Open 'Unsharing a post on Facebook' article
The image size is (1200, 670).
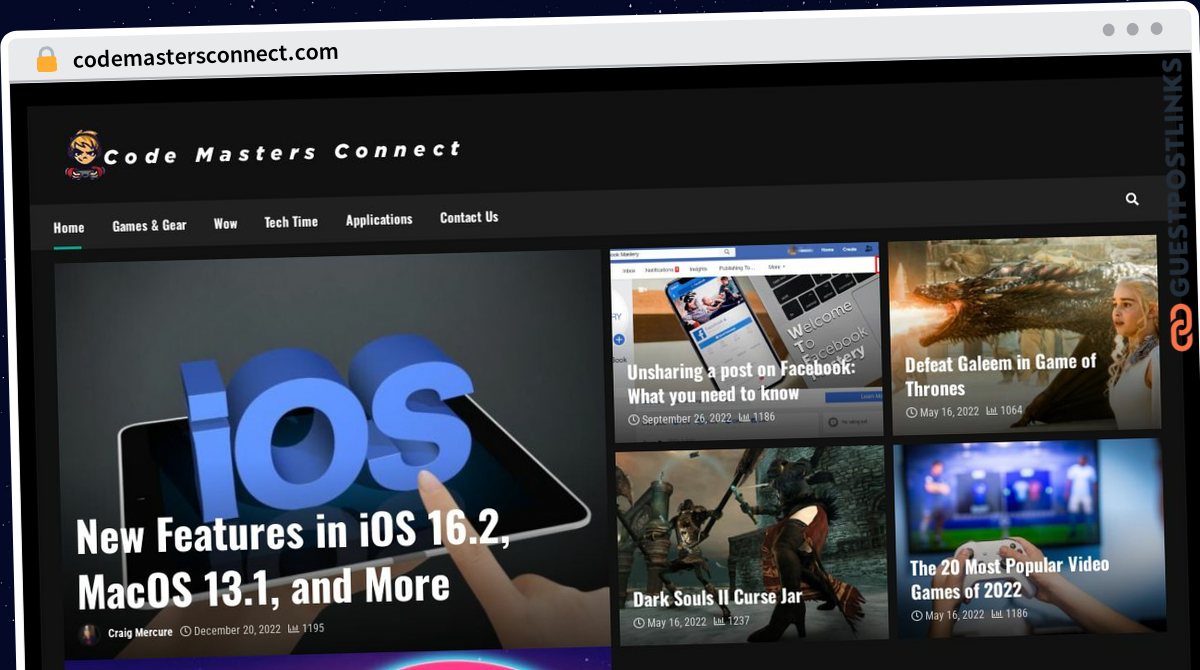[741, 382]
